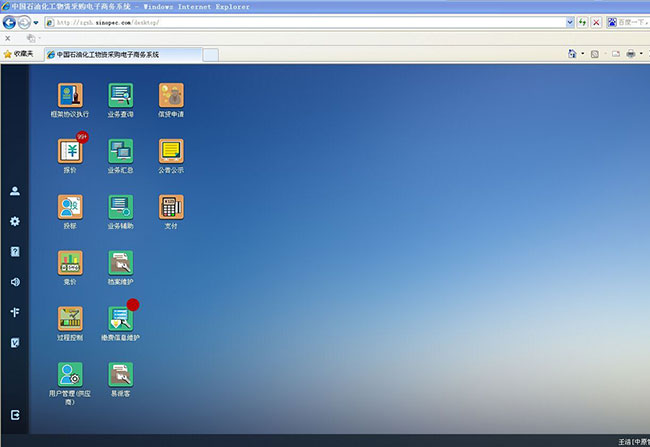Open the 支付 calculator icon
Screen dimensions: 650x447
pos(171,208)
